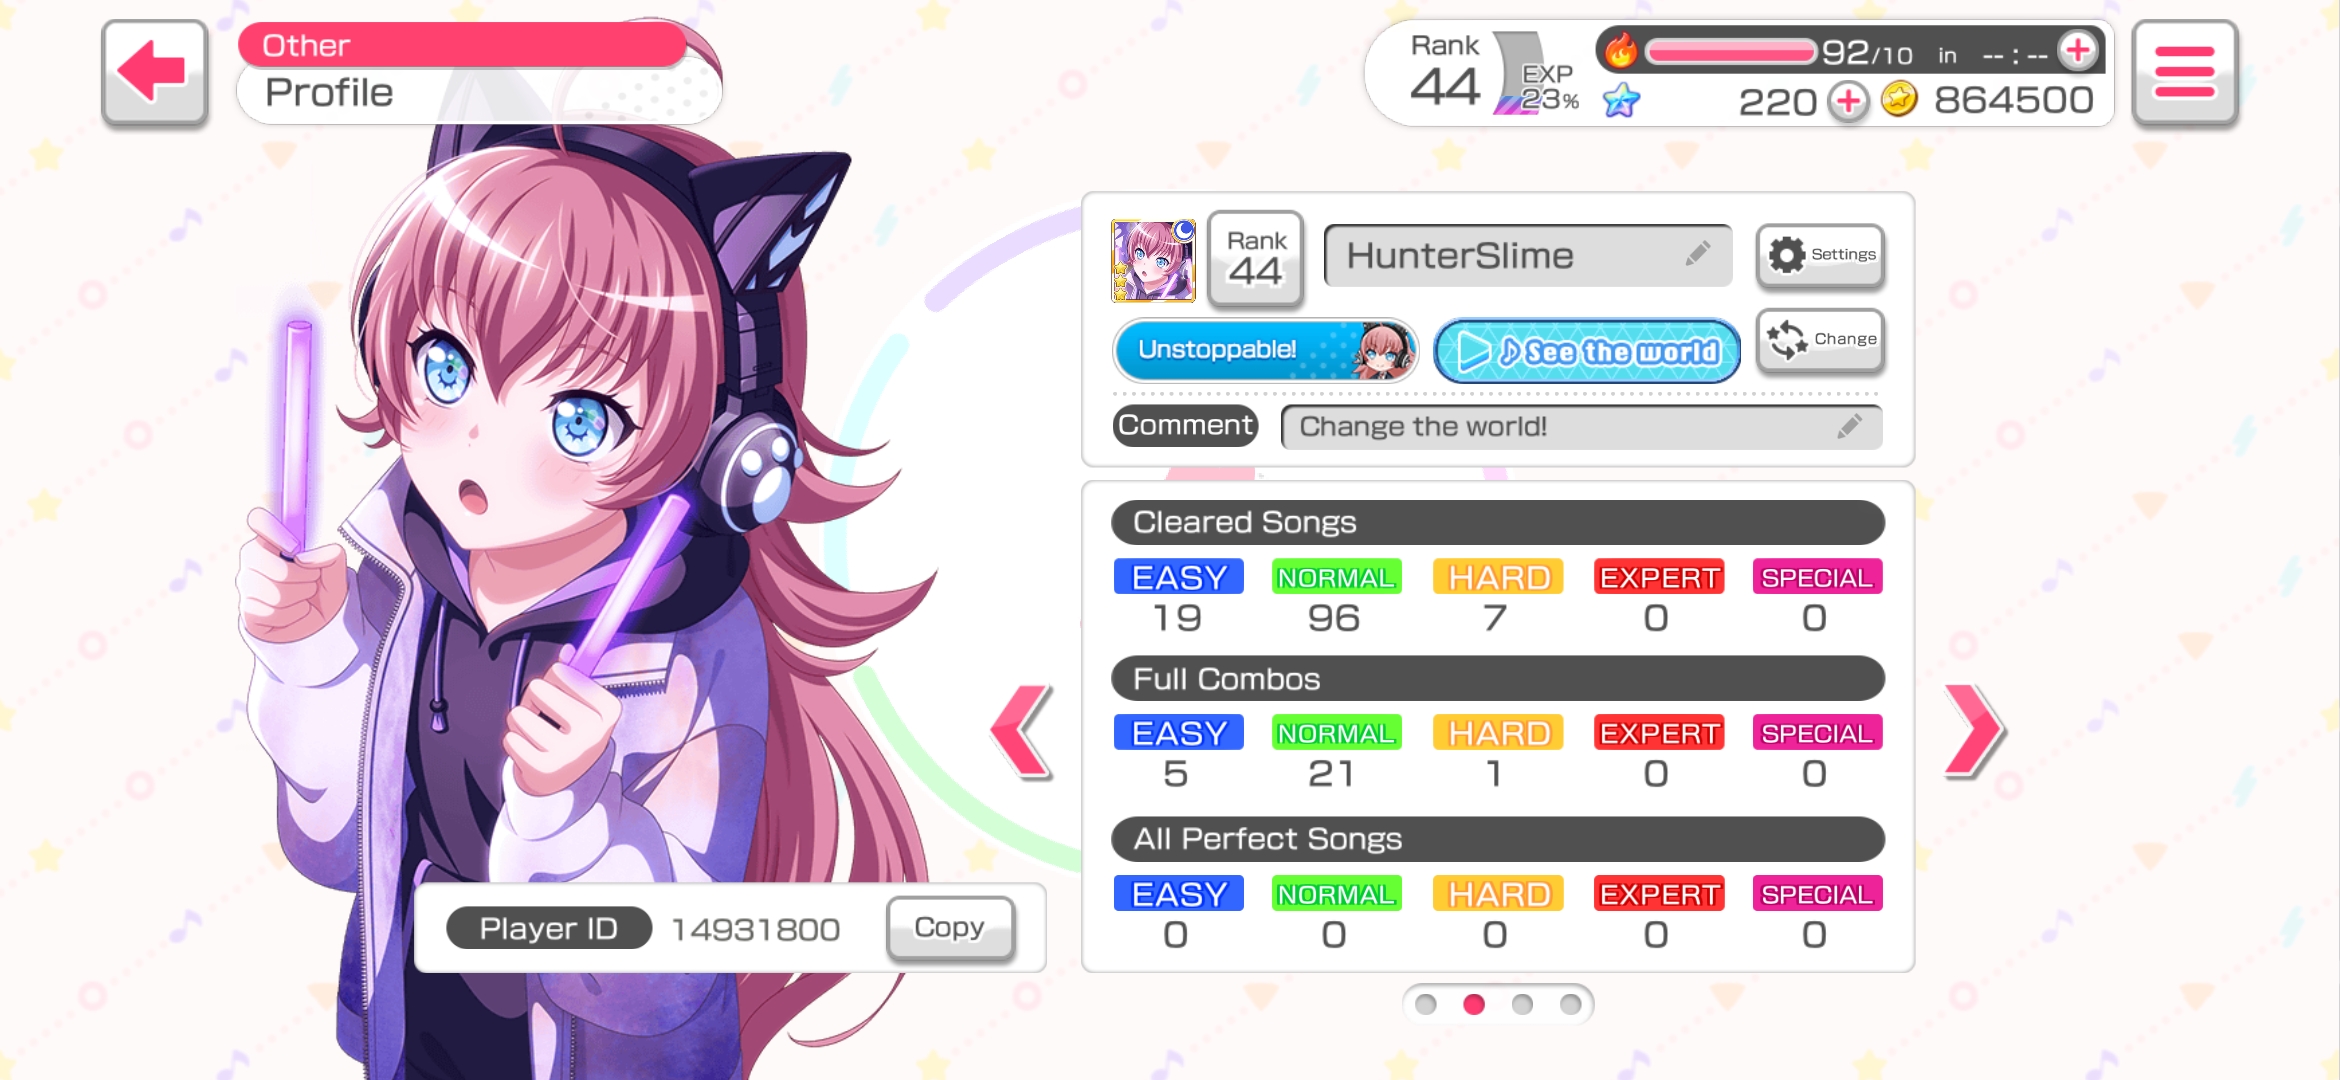Select the fourth page indicator dot

(1570, 1004)
